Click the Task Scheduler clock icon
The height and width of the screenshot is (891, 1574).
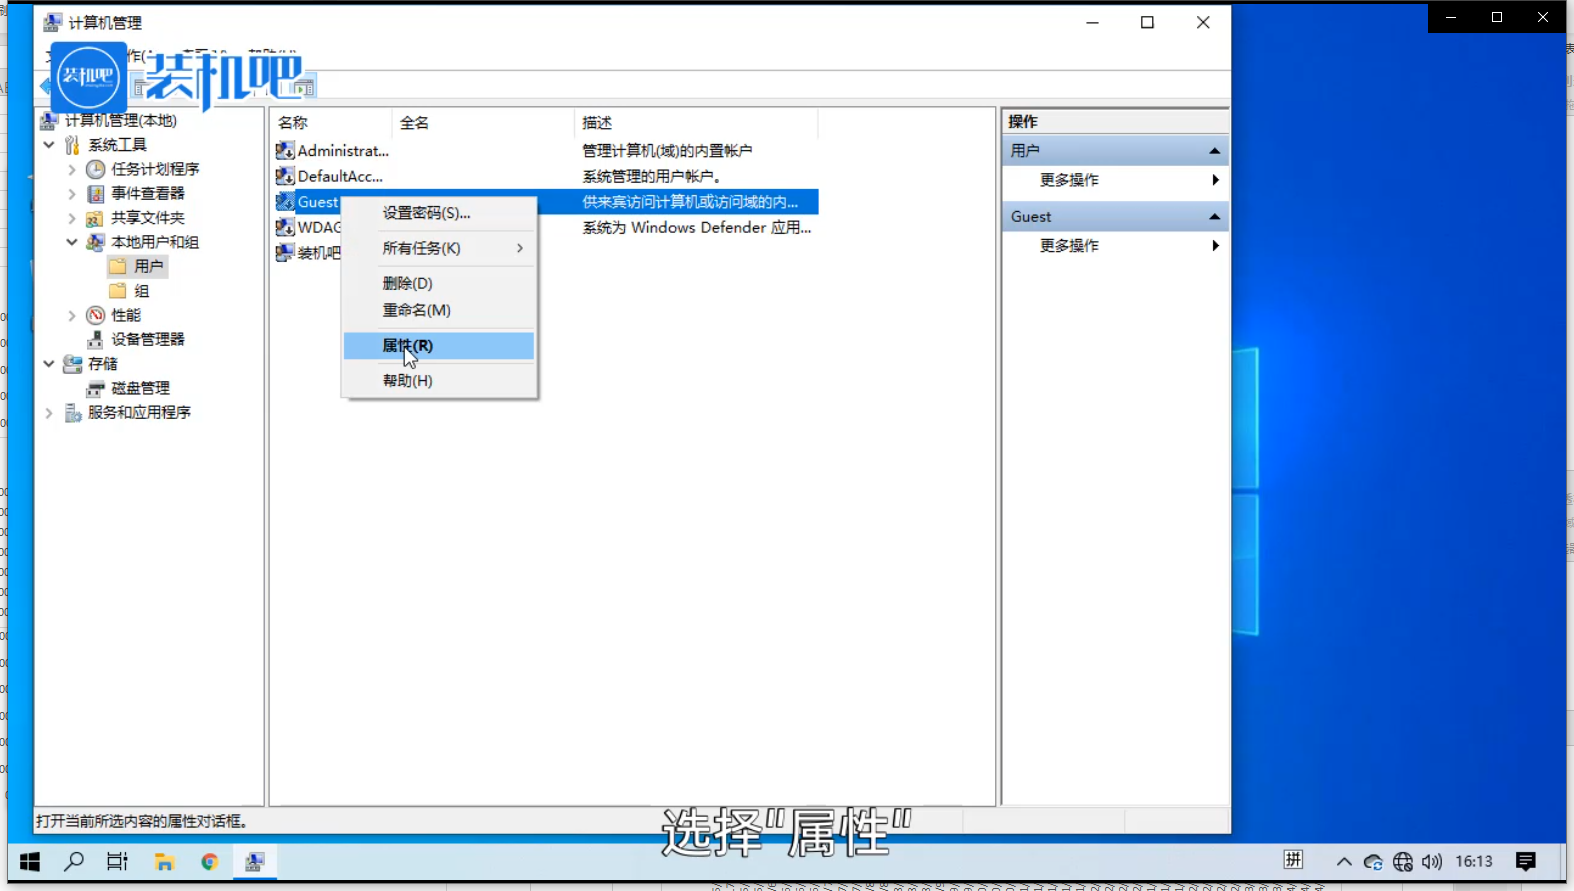pyautogui.click(x=96, y=169)
